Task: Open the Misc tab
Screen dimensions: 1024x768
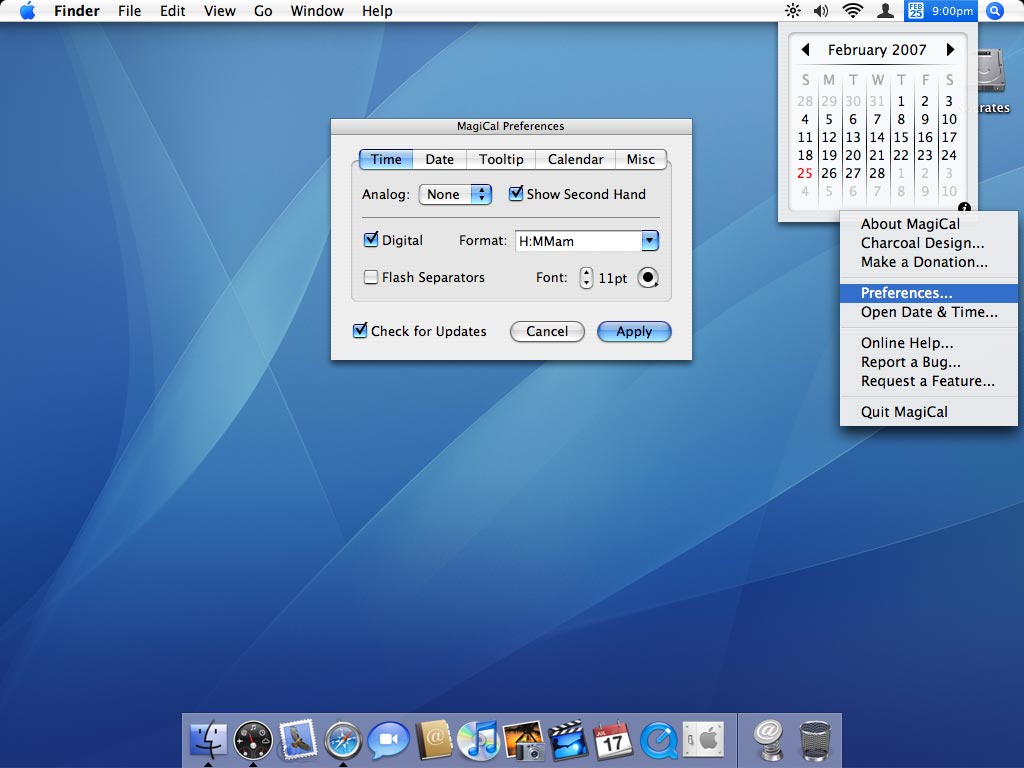Action: 641,159
